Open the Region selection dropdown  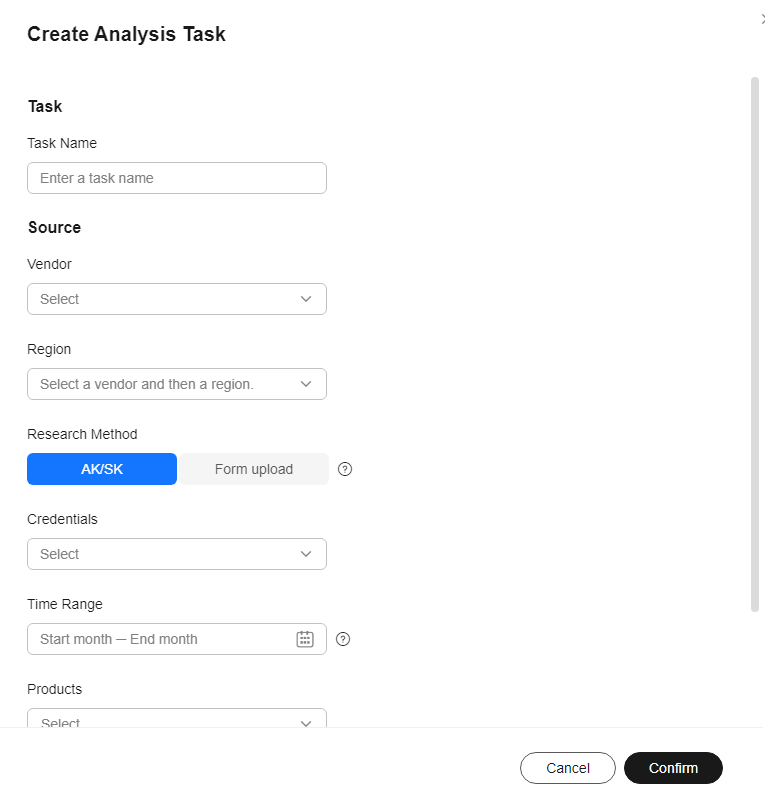tap(177, 384)
